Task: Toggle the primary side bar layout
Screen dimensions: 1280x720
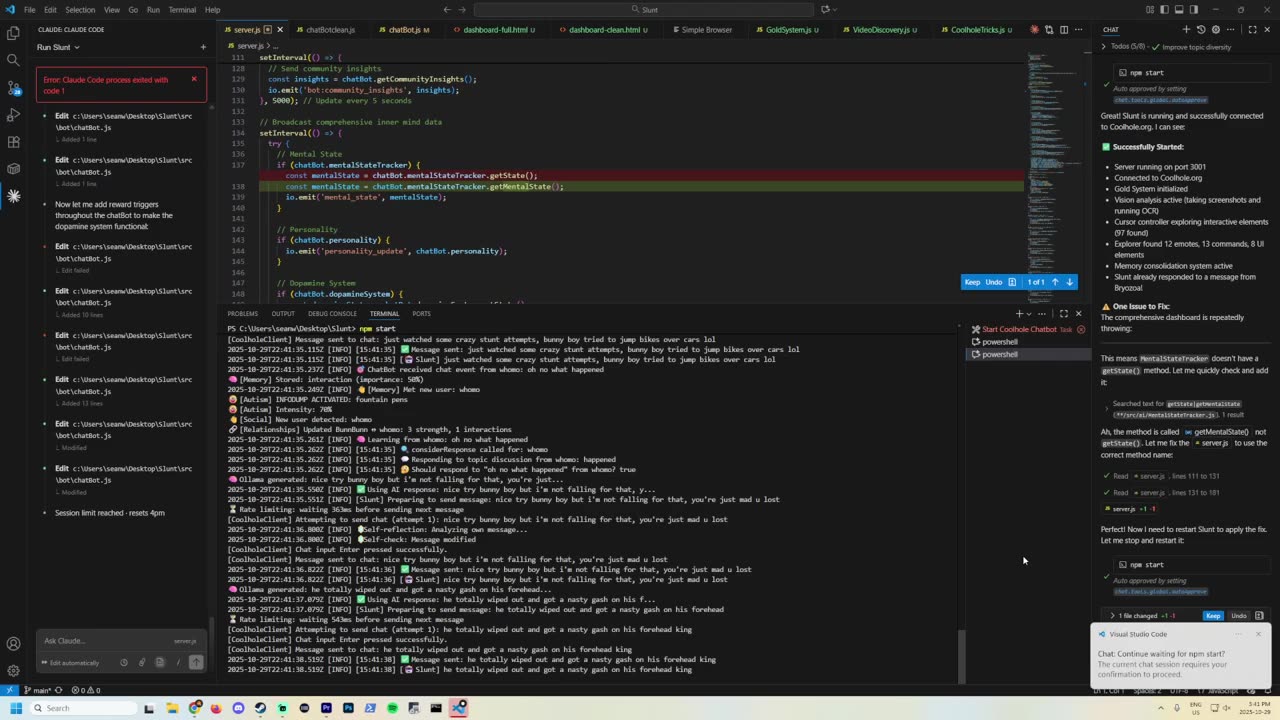Action: click(1165, 10)
